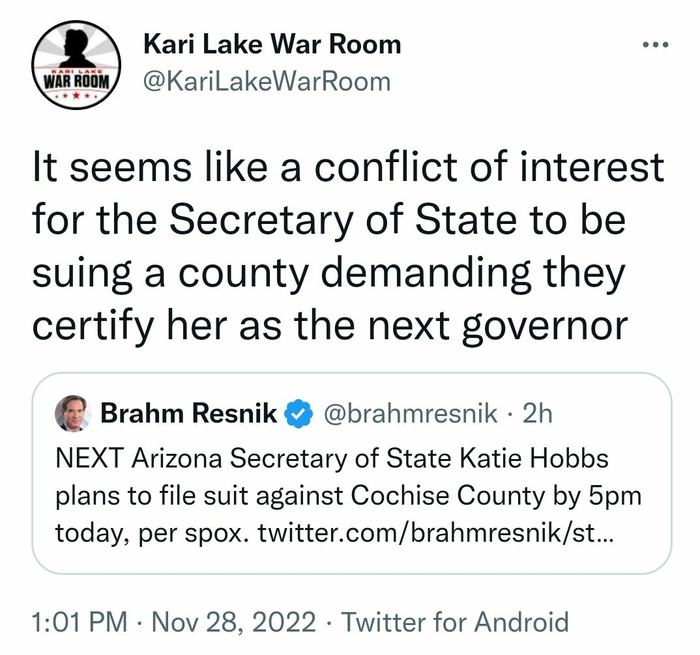Click the @KariLakeWarRoom handle
Viewport: 700px width, 655px height.
[267, 81]
